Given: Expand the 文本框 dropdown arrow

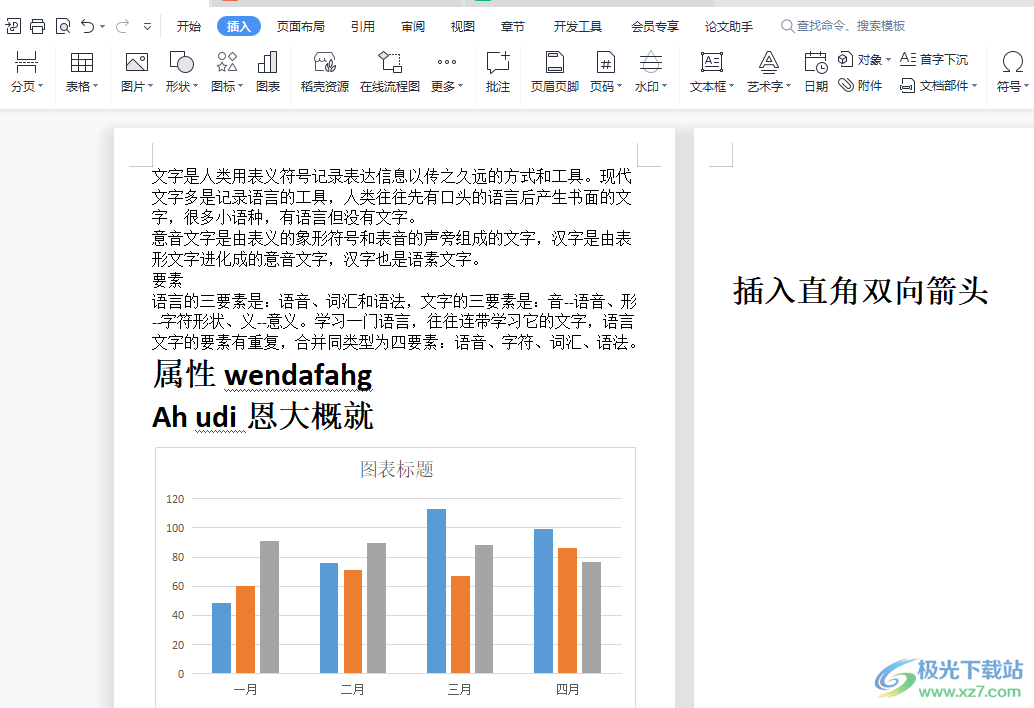Looking at the screenshot, I should tap(731, 86).
